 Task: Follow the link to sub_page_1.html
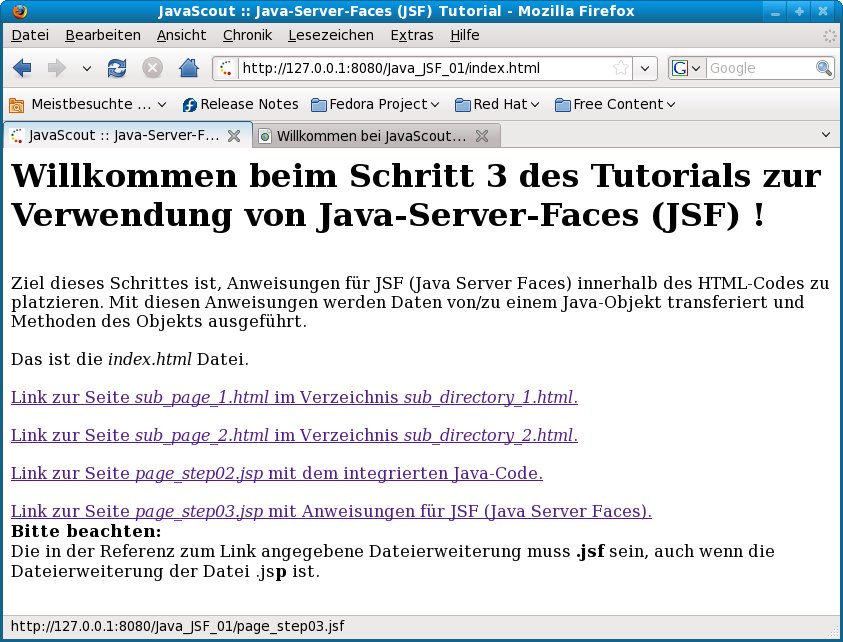click(294, 397)
